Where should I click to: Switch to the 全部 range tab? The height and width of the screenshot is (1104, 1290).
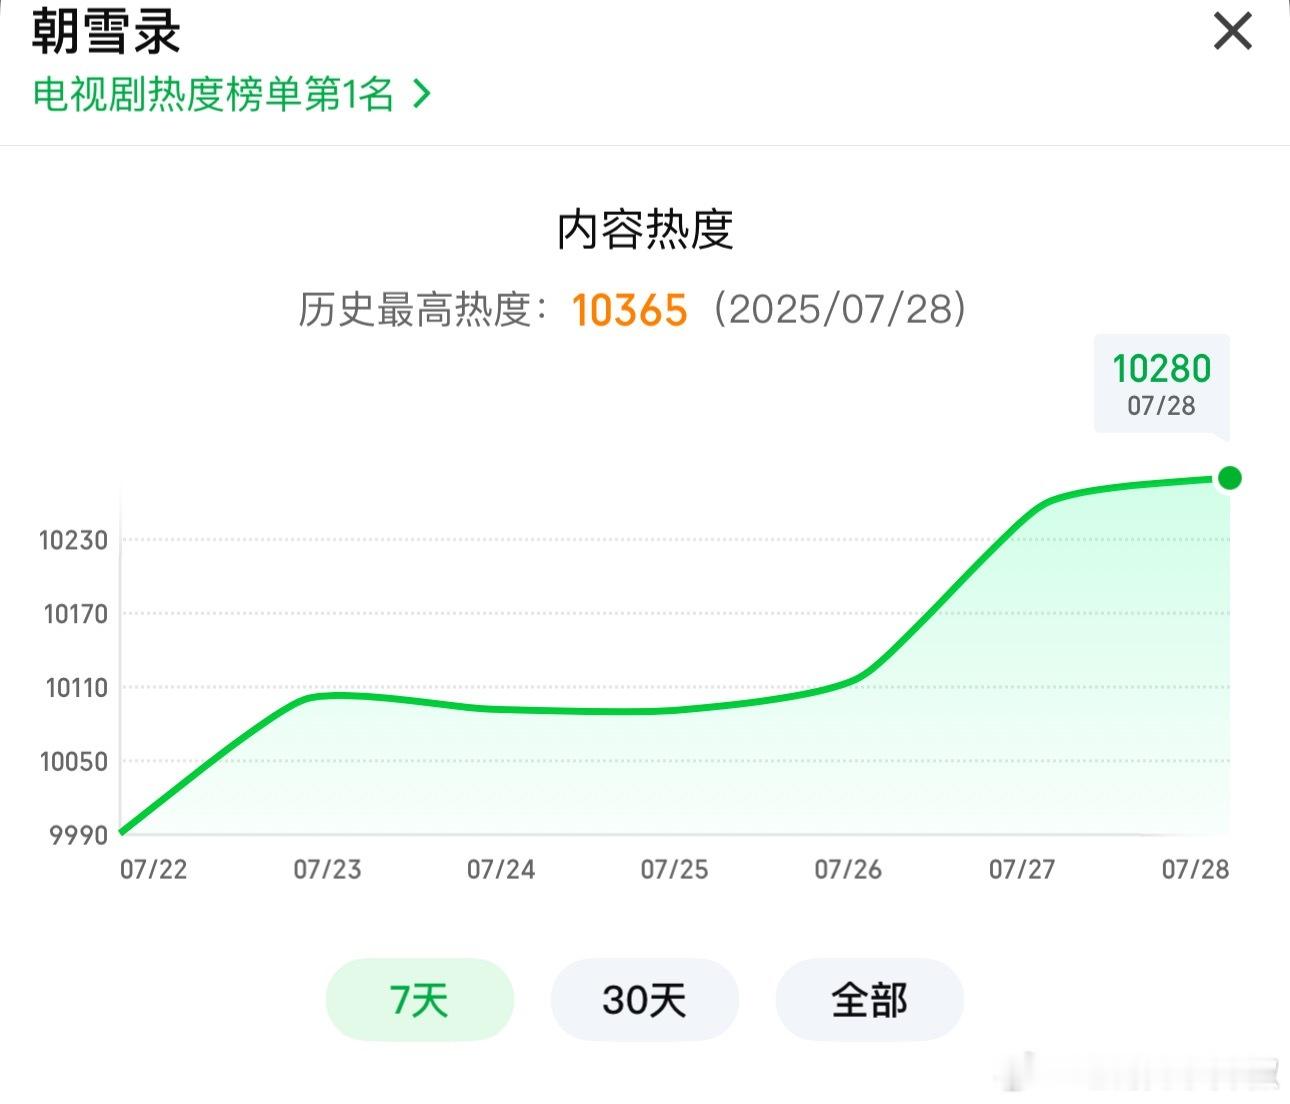point(869,999)
